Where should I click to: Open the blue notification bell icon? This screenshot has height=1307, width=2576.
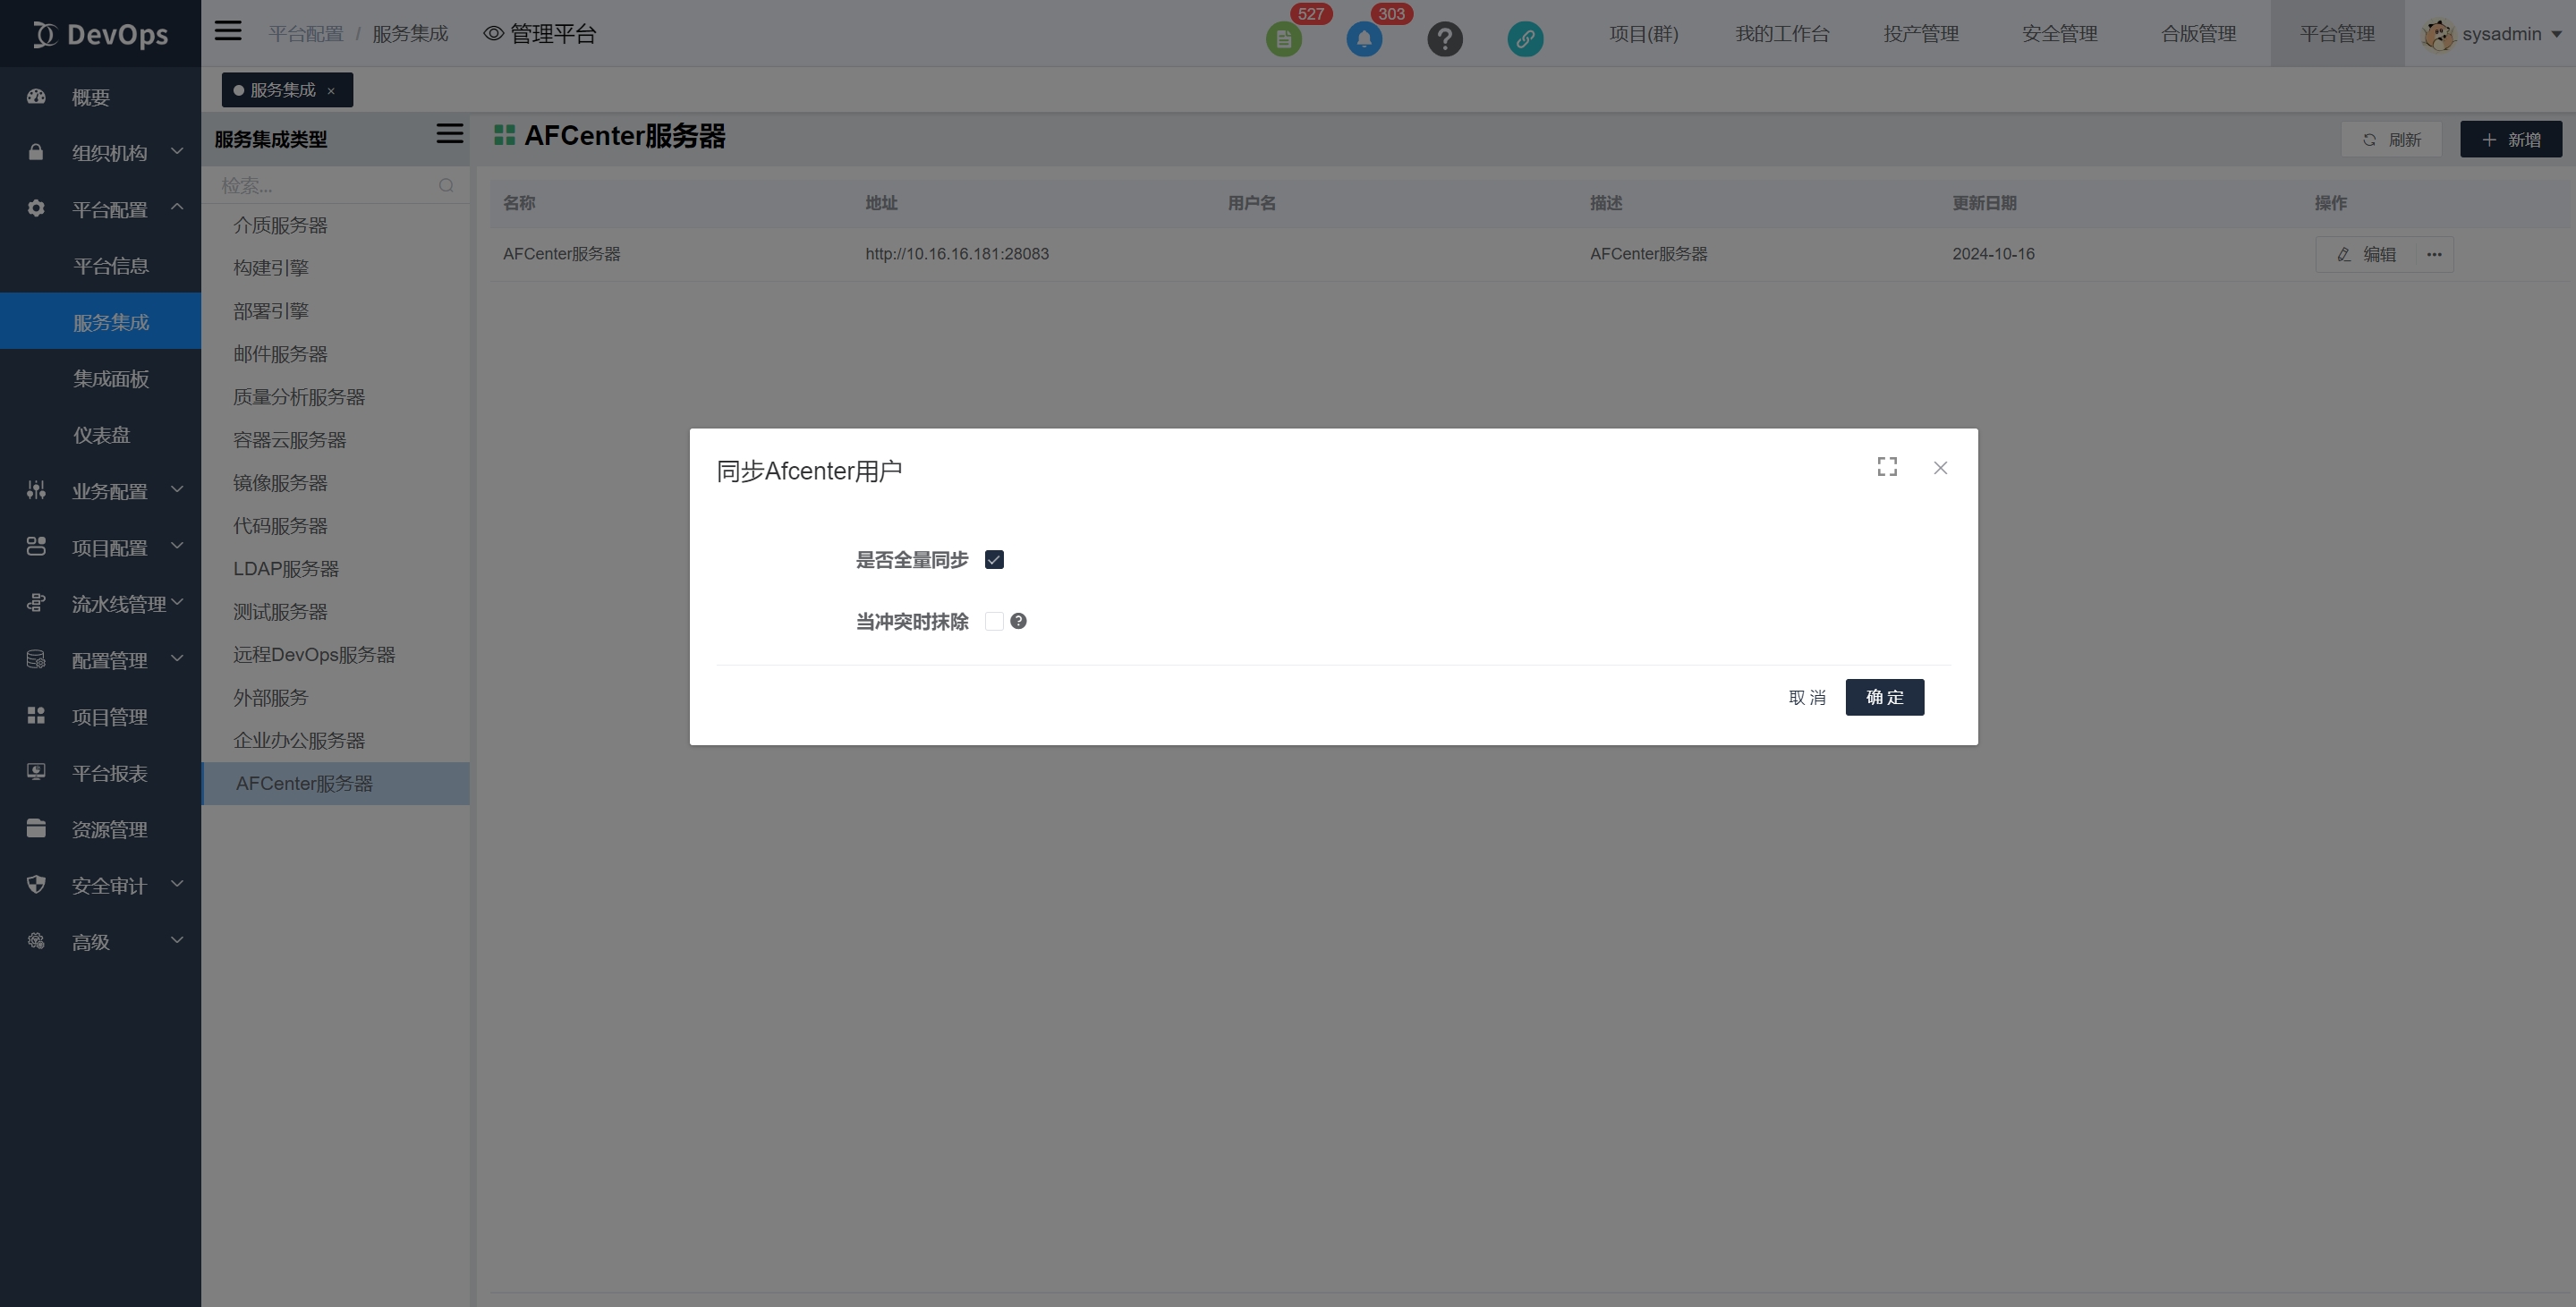1364,39
